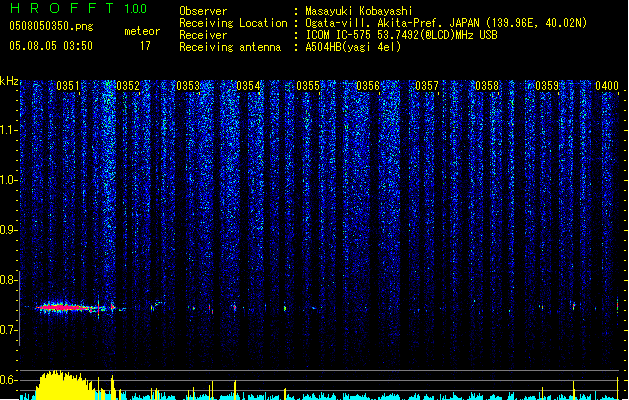Click the "Observer" field label
Screen dimensions: 629x400
point(203,11)
